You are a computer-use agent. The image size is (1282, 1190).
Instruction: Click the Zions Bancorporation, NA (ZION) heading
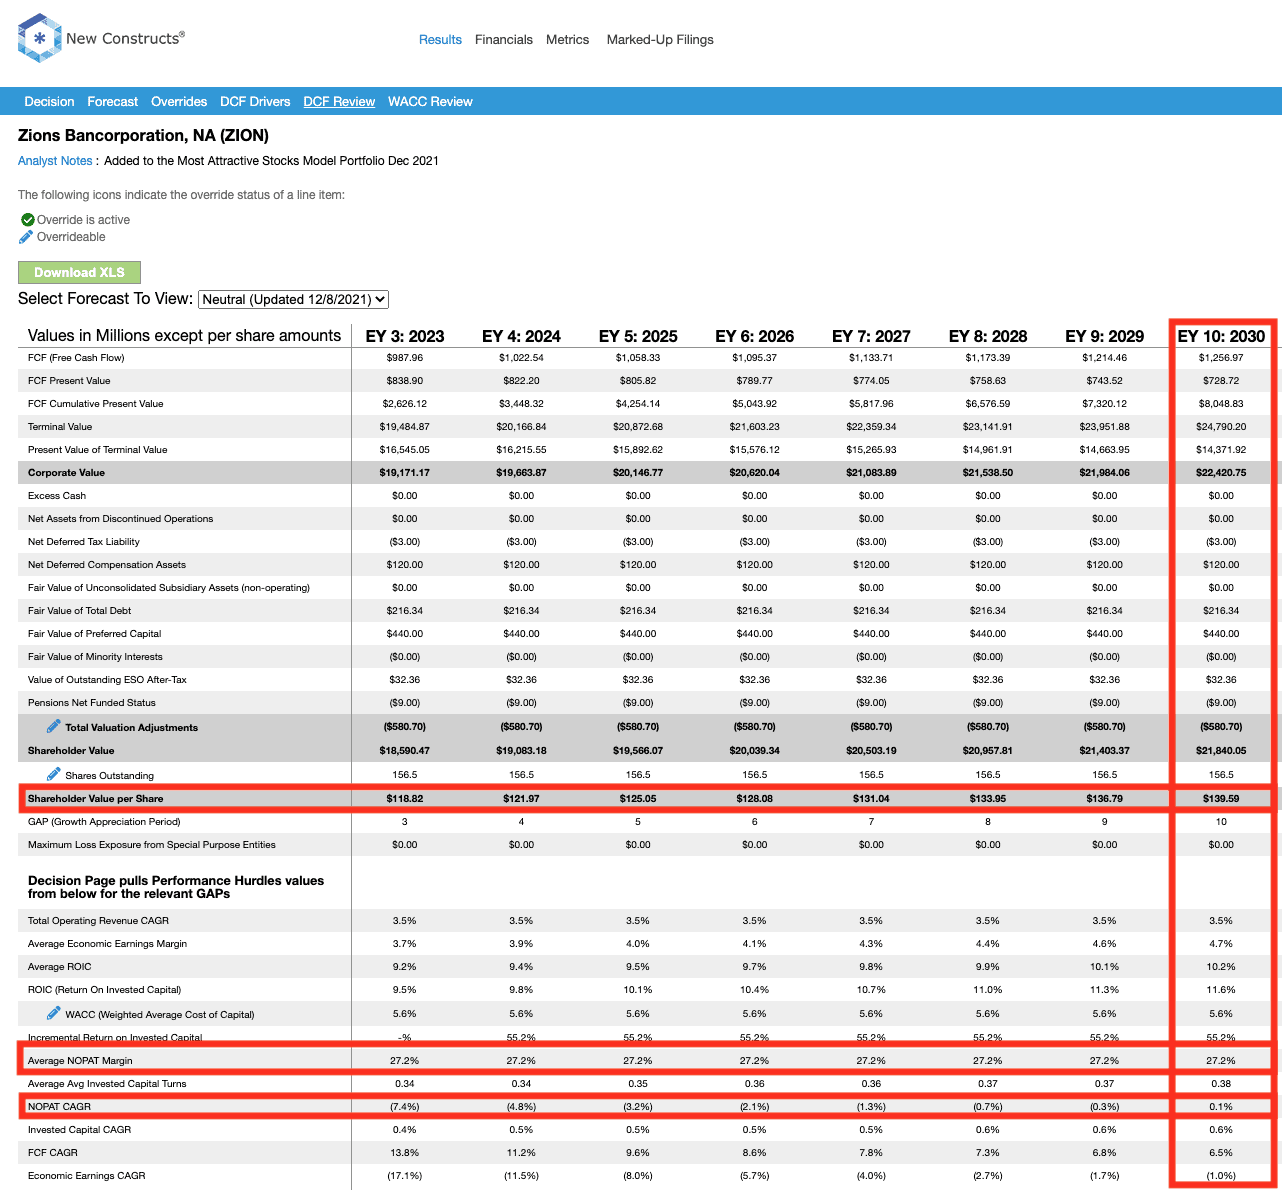[x=143, y=135]
